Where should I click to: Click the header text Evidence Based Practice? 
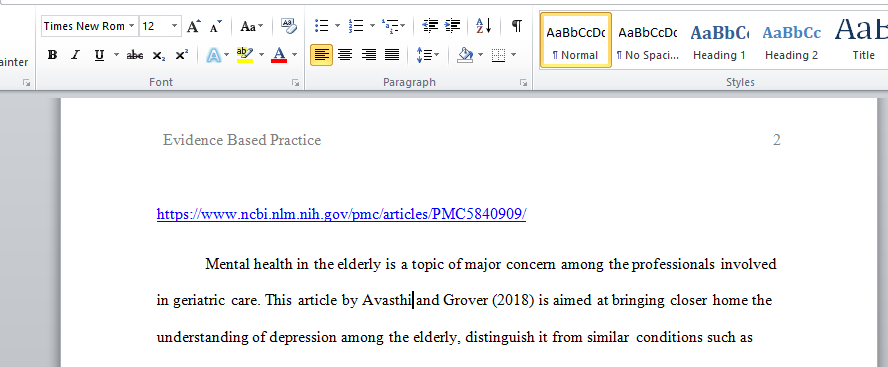coord(242,140)
